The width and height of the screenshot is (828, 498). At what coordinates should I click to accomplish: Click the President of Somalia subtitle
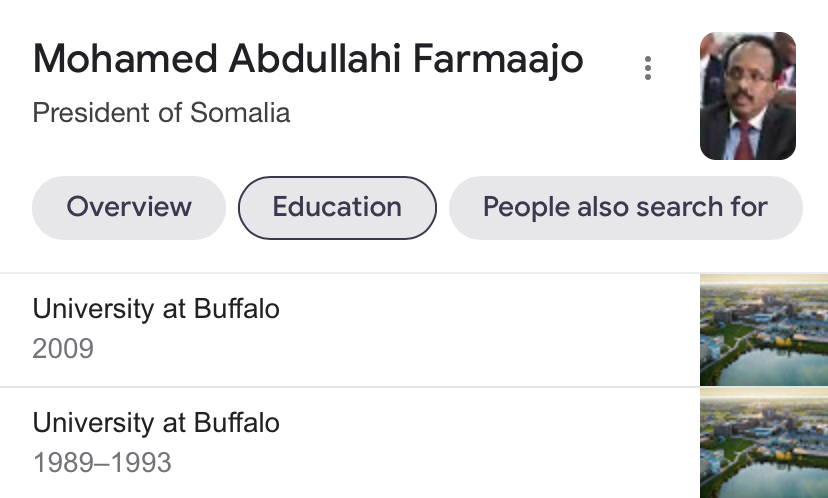click(x=161, y=112)
